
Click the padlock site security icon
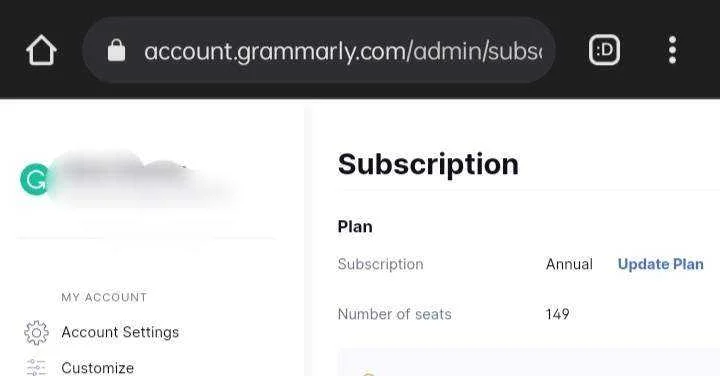pos(116,50)
